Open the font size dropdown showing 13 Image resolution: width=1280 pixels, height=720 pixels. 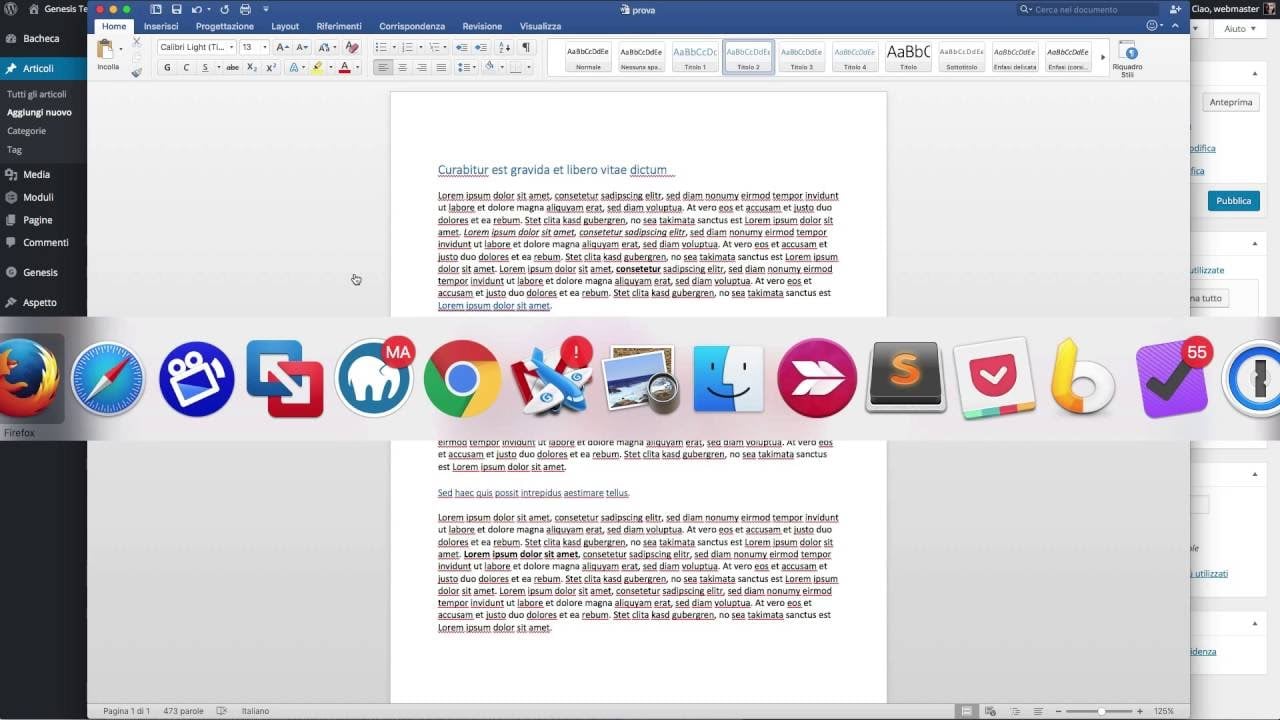pos(254,47)
